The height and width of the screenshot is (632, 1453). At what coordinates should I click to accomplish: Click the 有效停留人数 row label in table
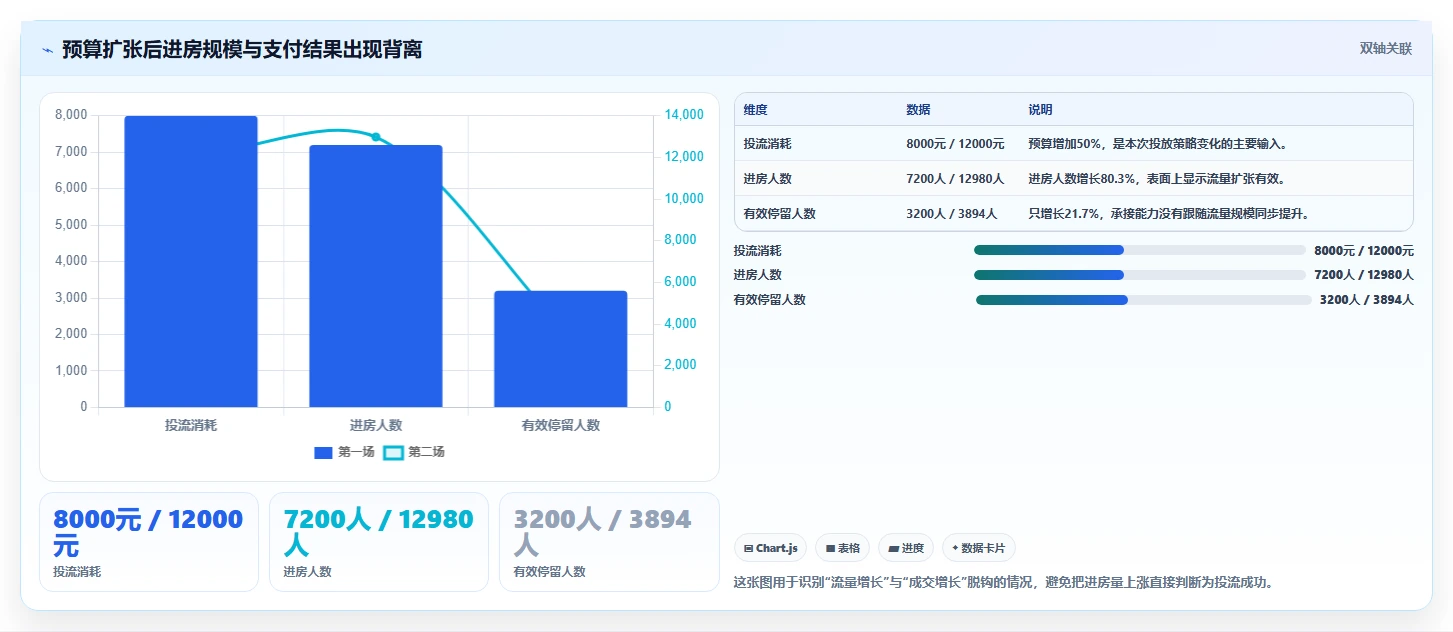[x=779, y=214]
